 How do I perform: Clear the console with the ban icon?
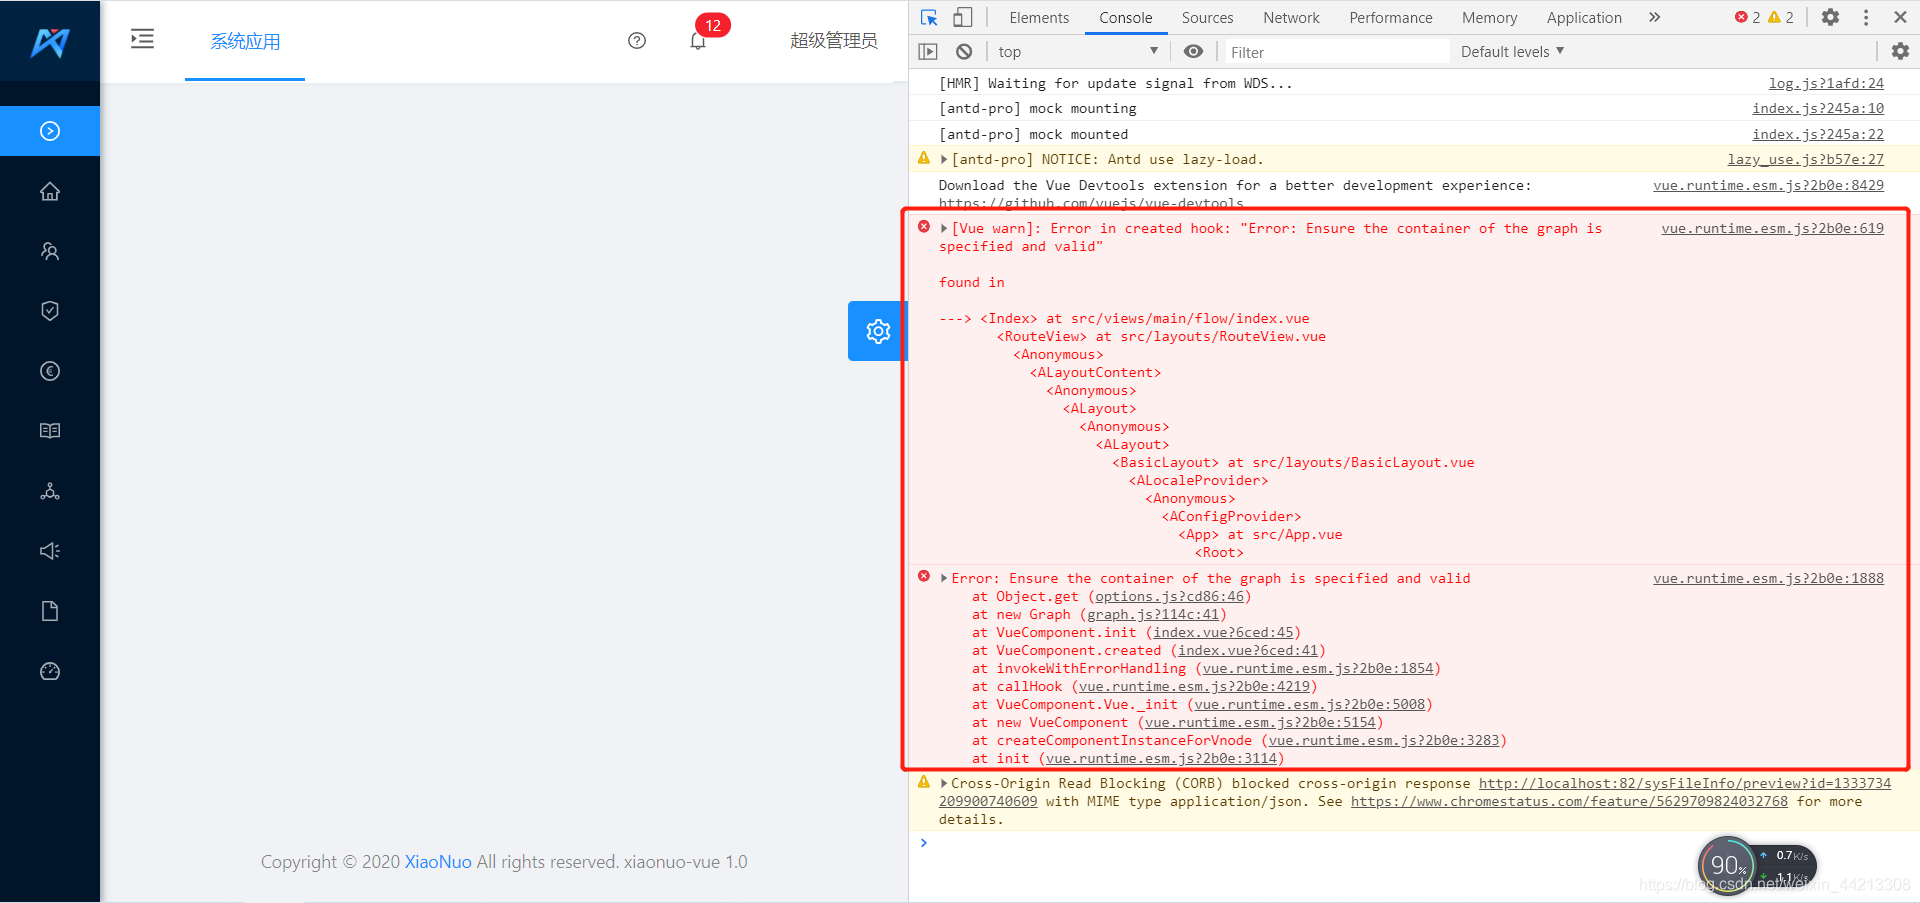(964, 51)
